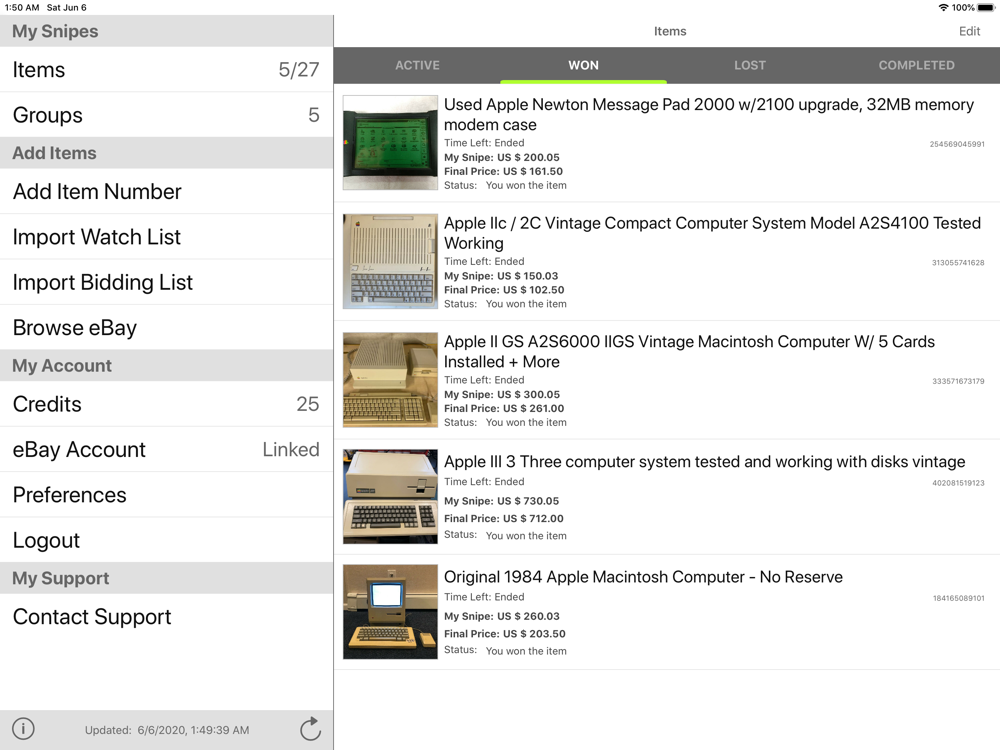This screenshot has height=750, width=1000.
Task: Switch to the ACTIVE tab
Action: pos(417,65)
